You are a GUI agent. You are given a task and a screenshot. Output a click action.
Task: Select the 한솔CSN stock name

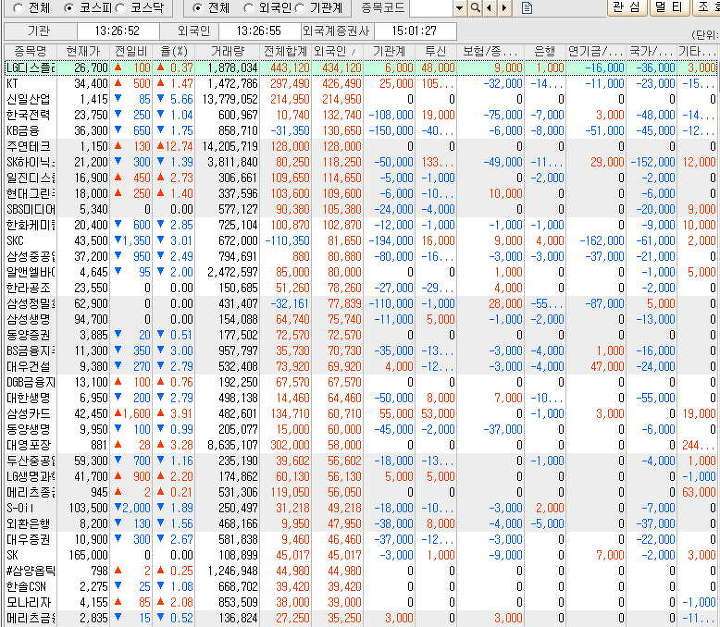click(26, 587)
